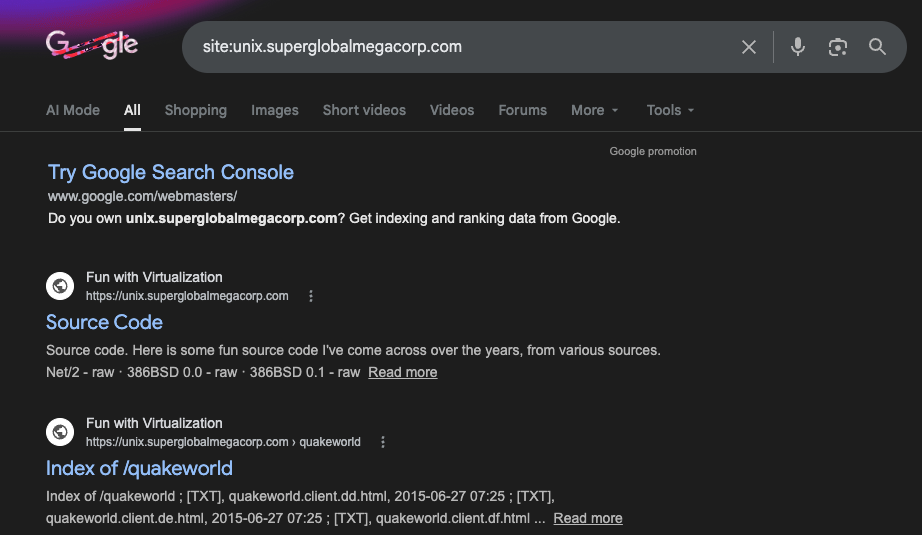Open the Source Code result title

point(104,322)
